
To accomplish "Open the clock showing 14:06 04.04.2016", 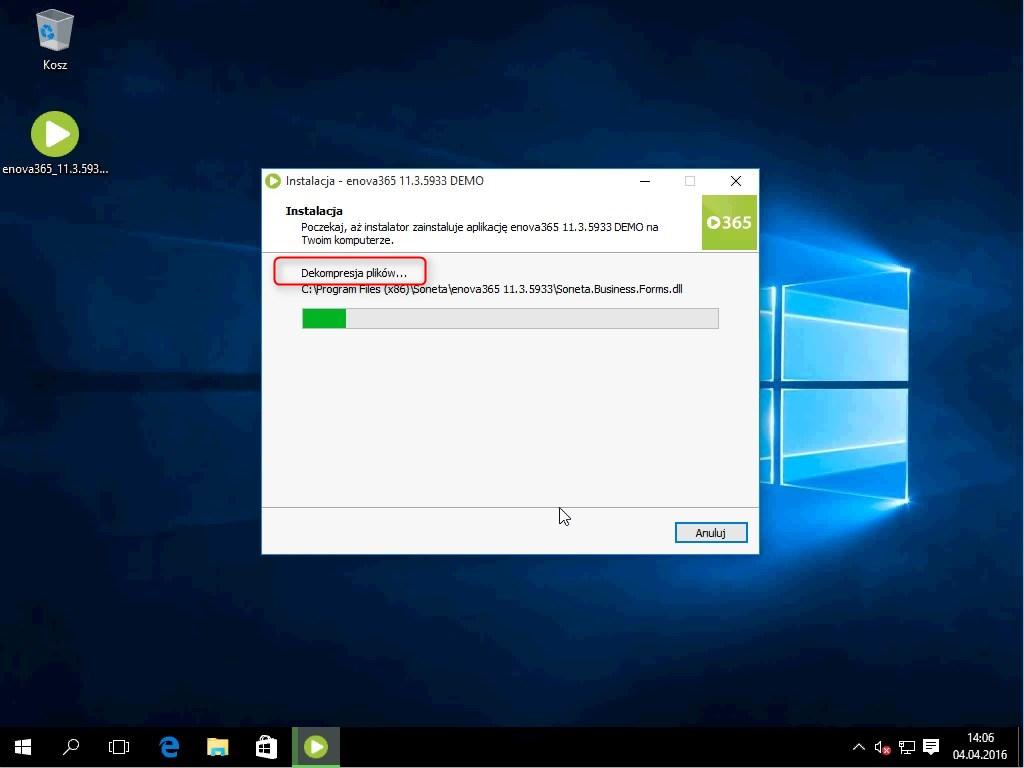I will click(980, 746).
